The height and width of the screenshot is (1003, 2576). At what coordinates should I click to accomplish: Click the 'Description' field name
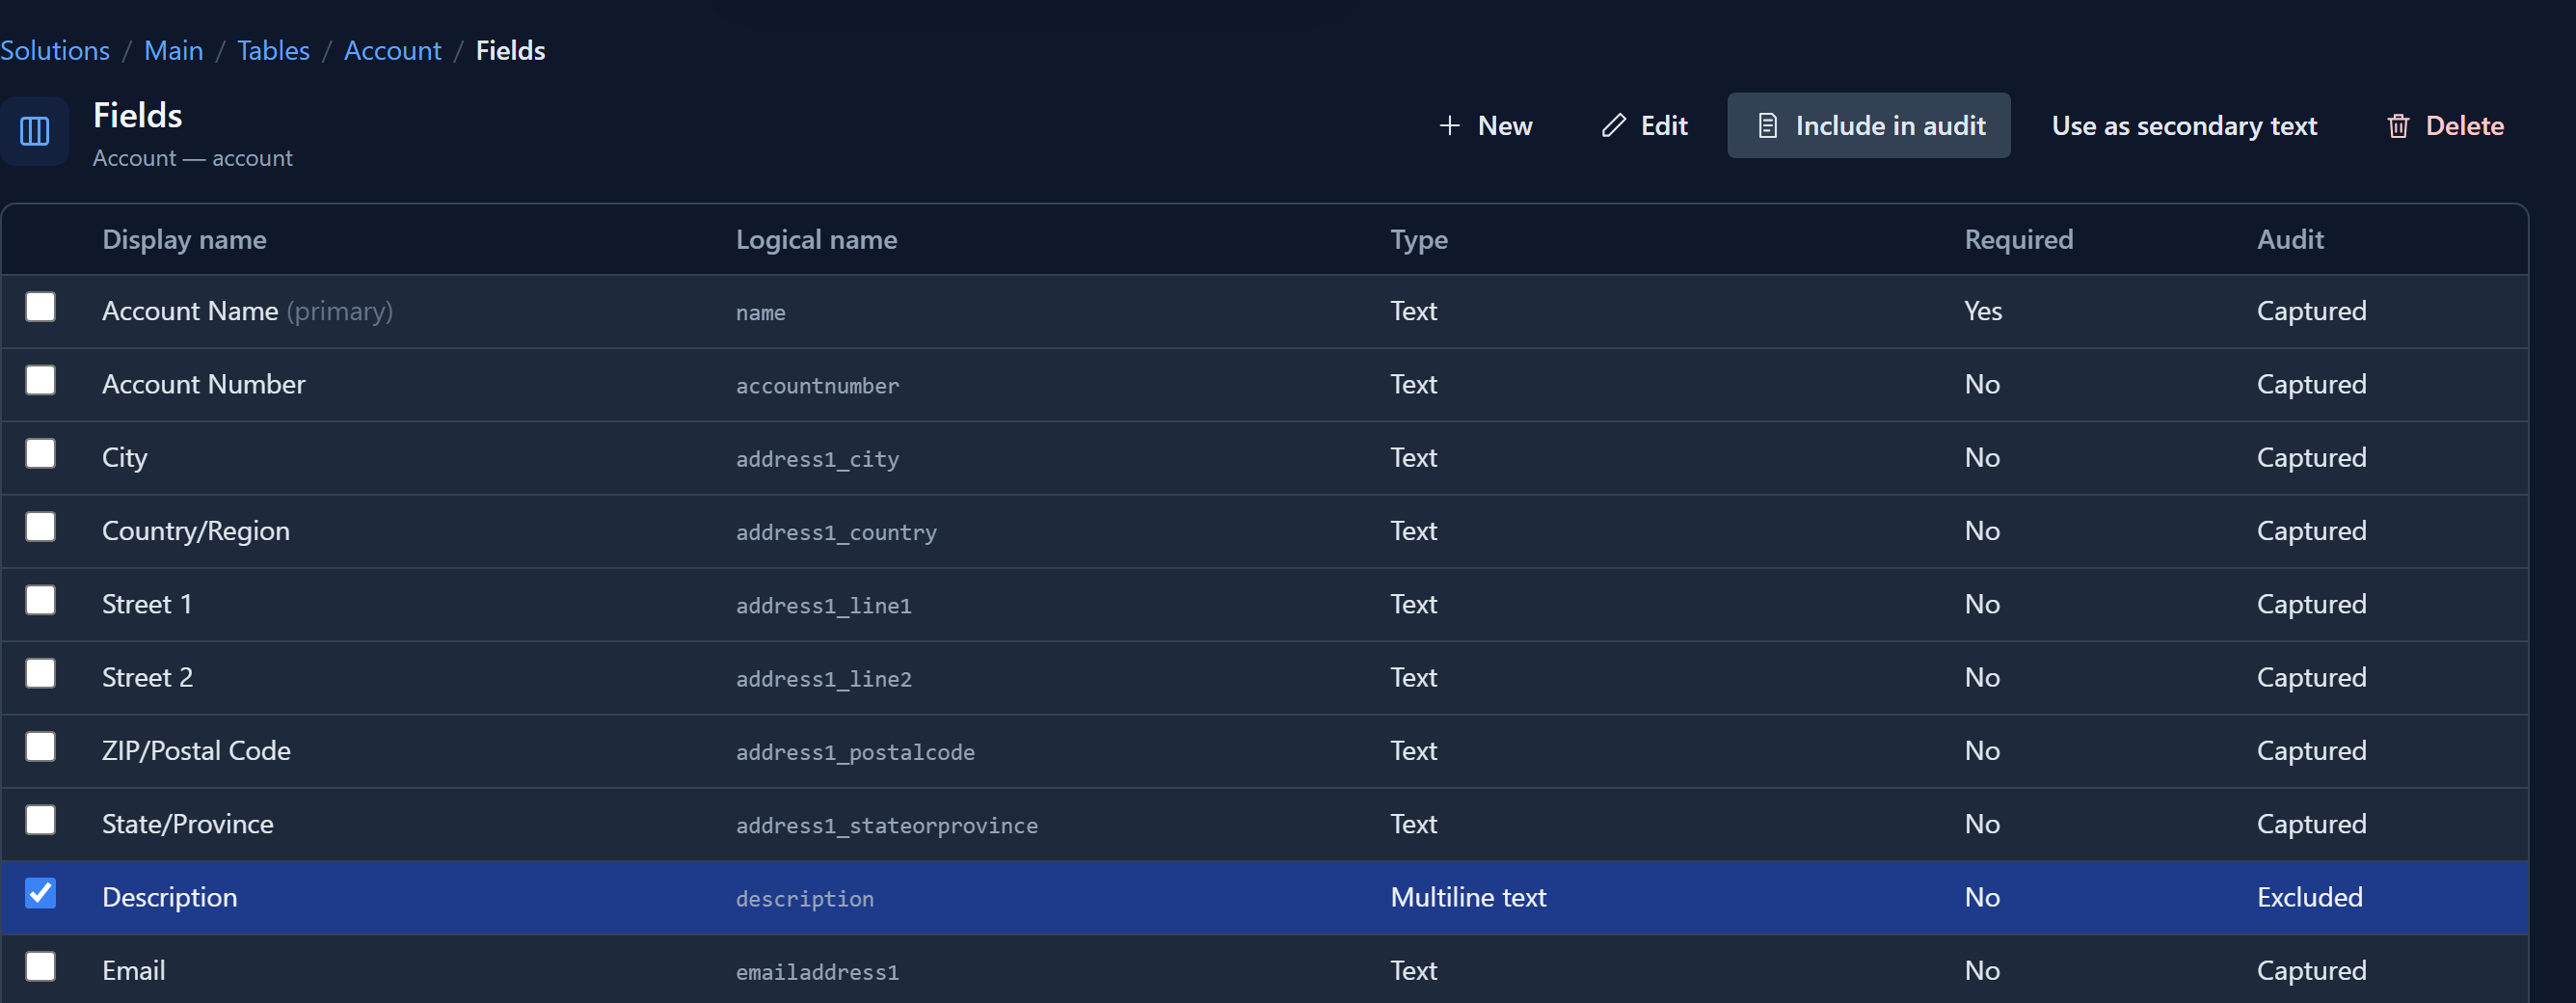pyautogui.click(x=170, y=897)
